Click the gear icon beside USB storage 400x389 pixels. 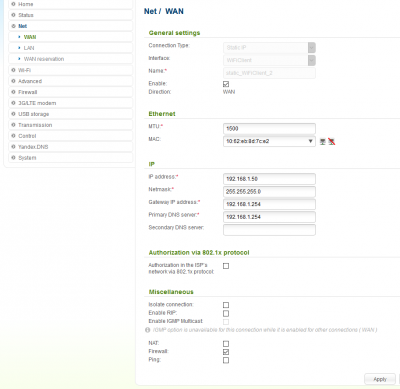[x=13, y=114]
